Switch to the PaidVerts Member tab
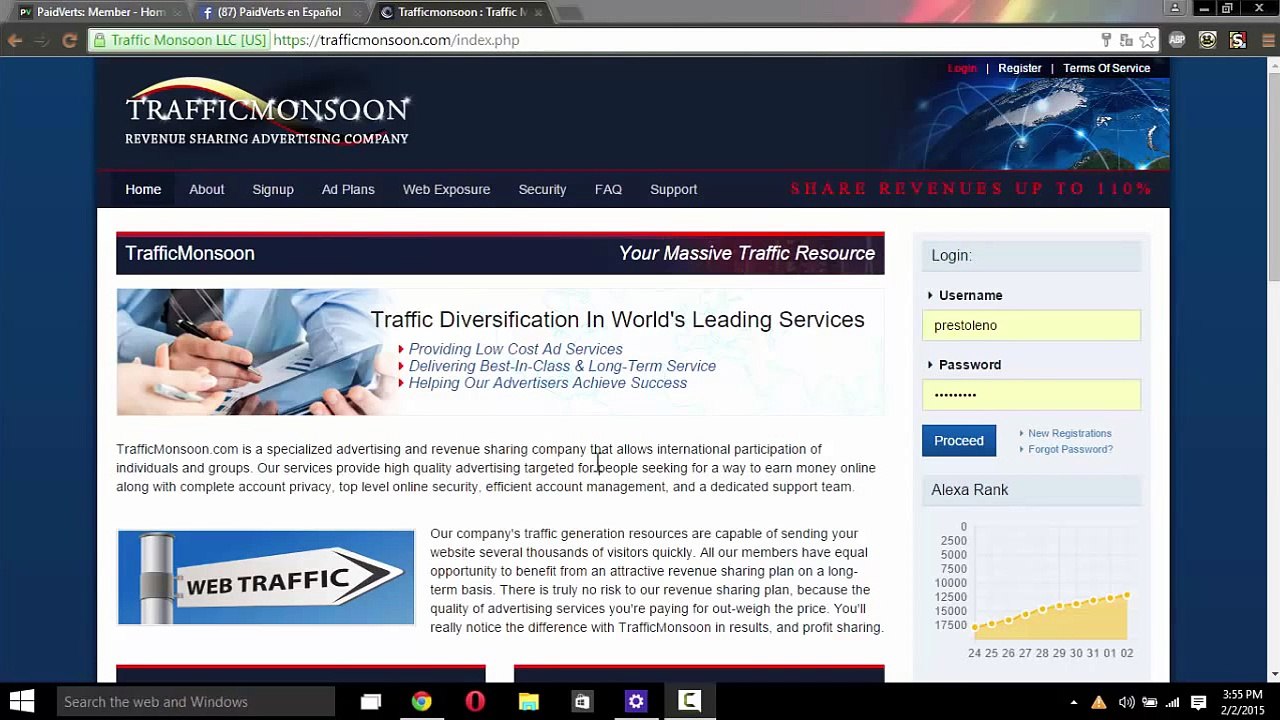Viewport: 1280px width, 720px height. pyautogui.click(x=99, y=12)
